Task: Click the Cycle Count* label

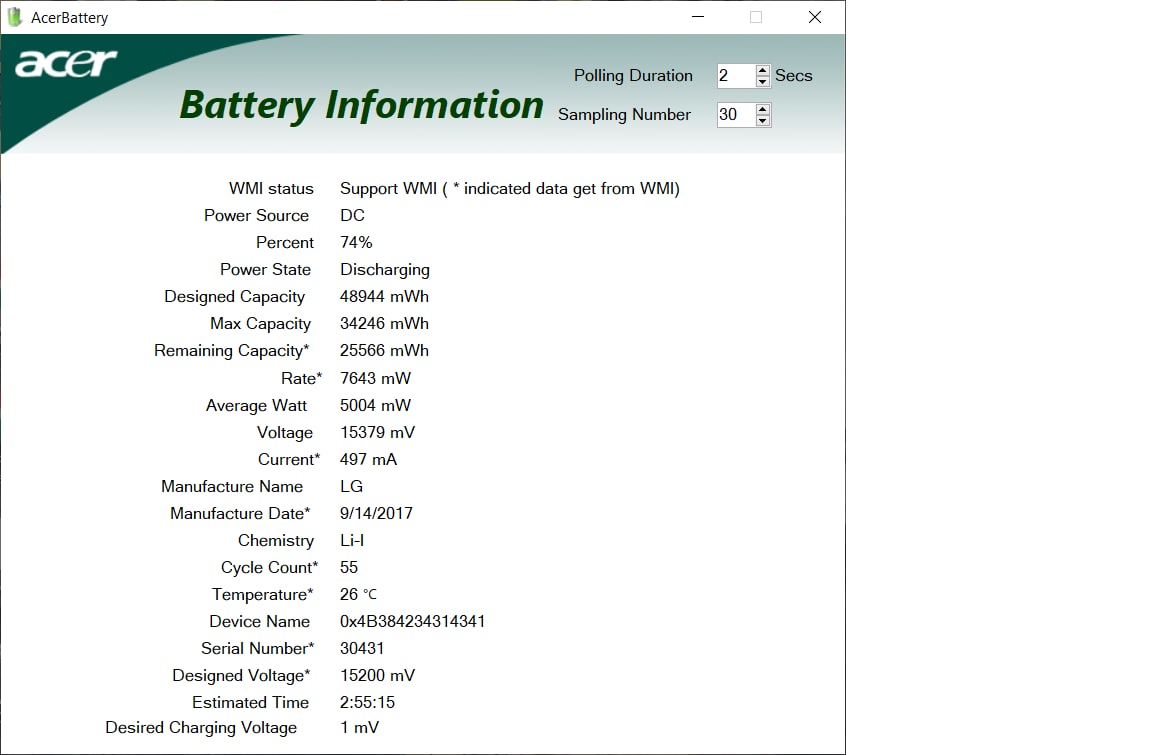Action: (x=270, y=568)
